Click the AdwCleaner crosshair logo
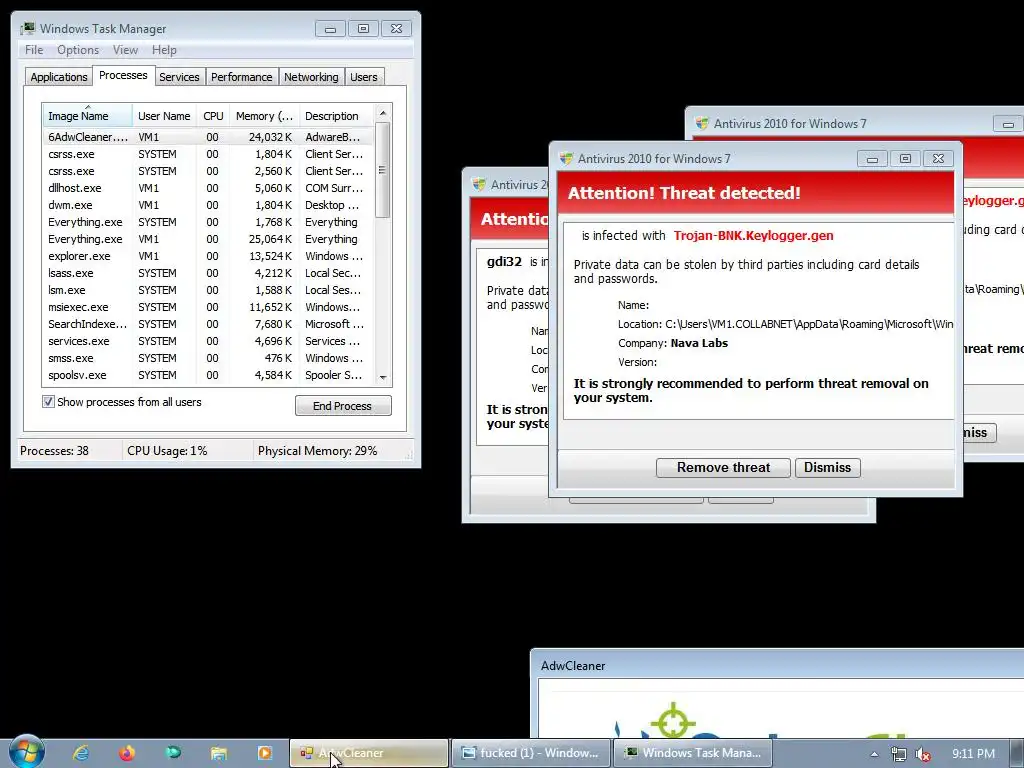This screenshot has width=1024, height=768. point(673,721)
